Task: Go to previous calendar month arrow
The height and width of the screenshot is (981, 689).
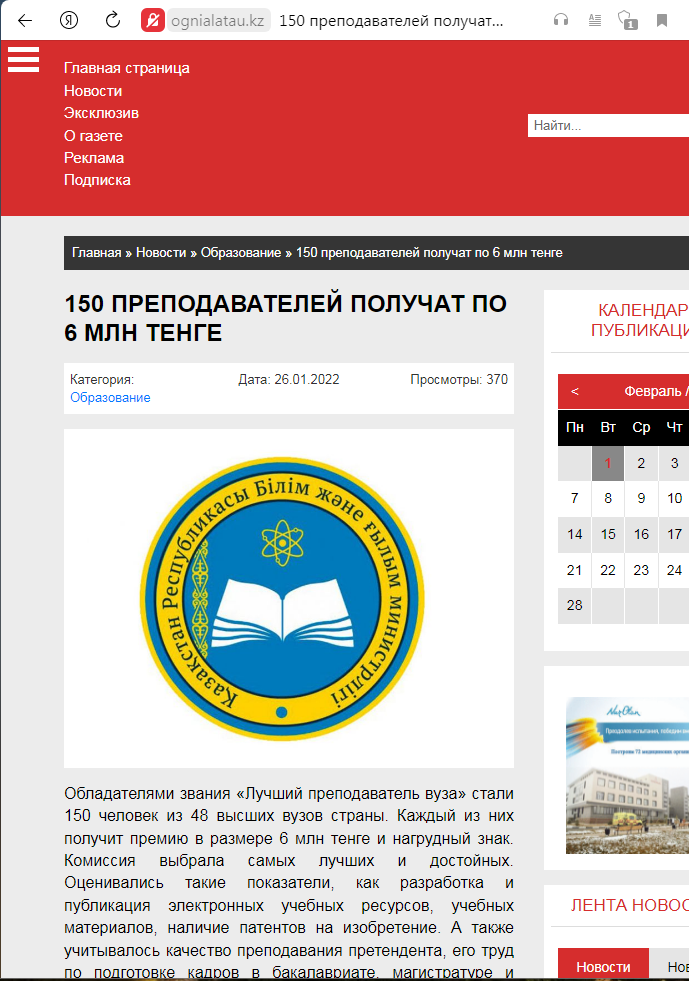Action: point(575,391)
